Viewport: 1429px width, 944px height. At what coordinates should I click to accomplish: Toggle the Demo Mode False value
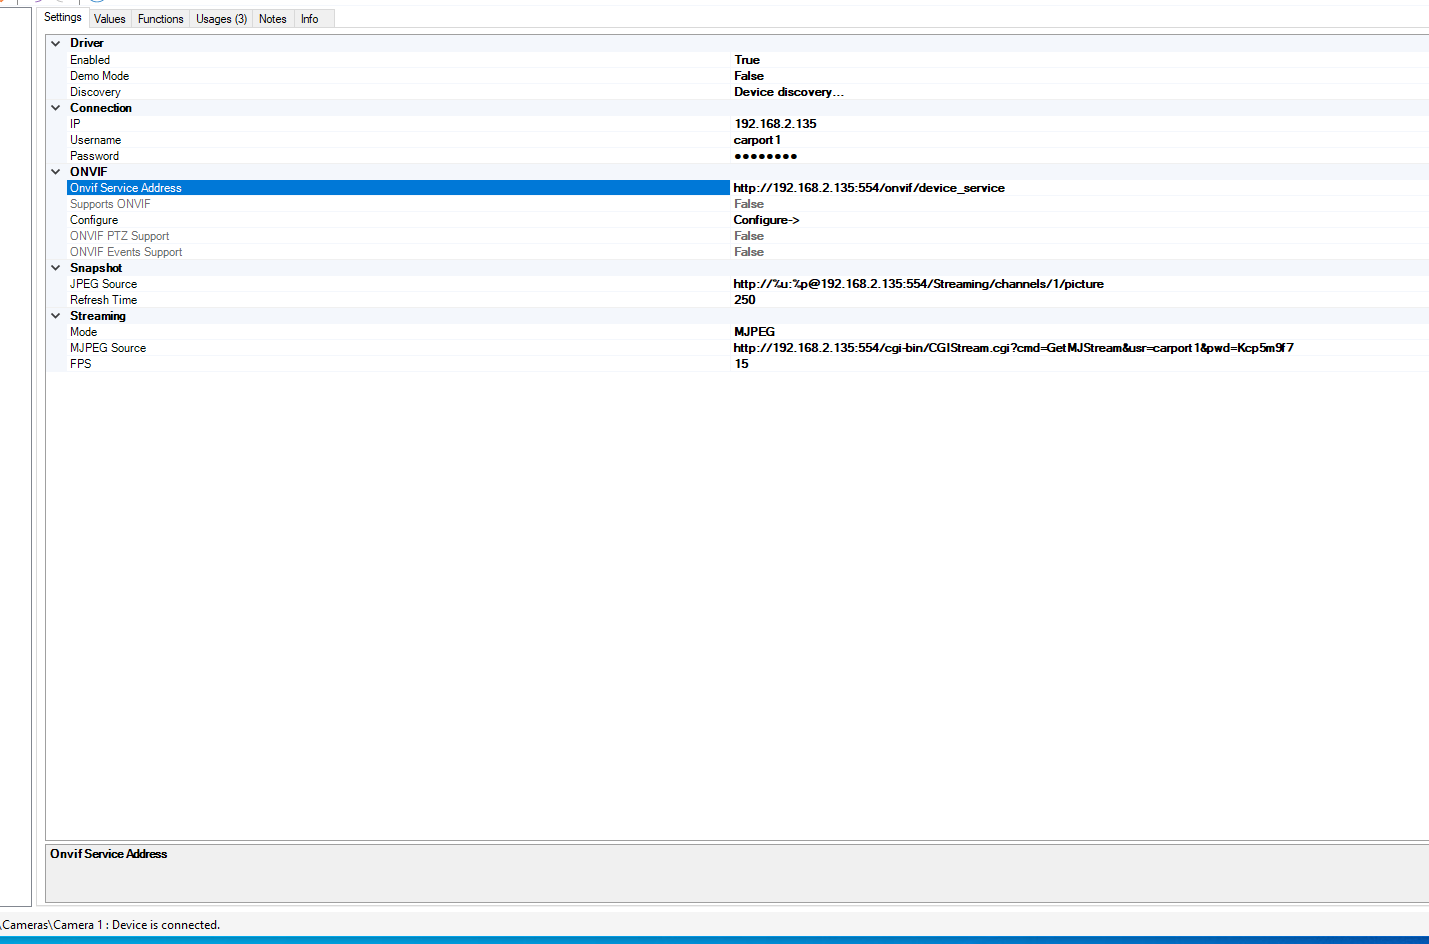[x=748, y=76]
